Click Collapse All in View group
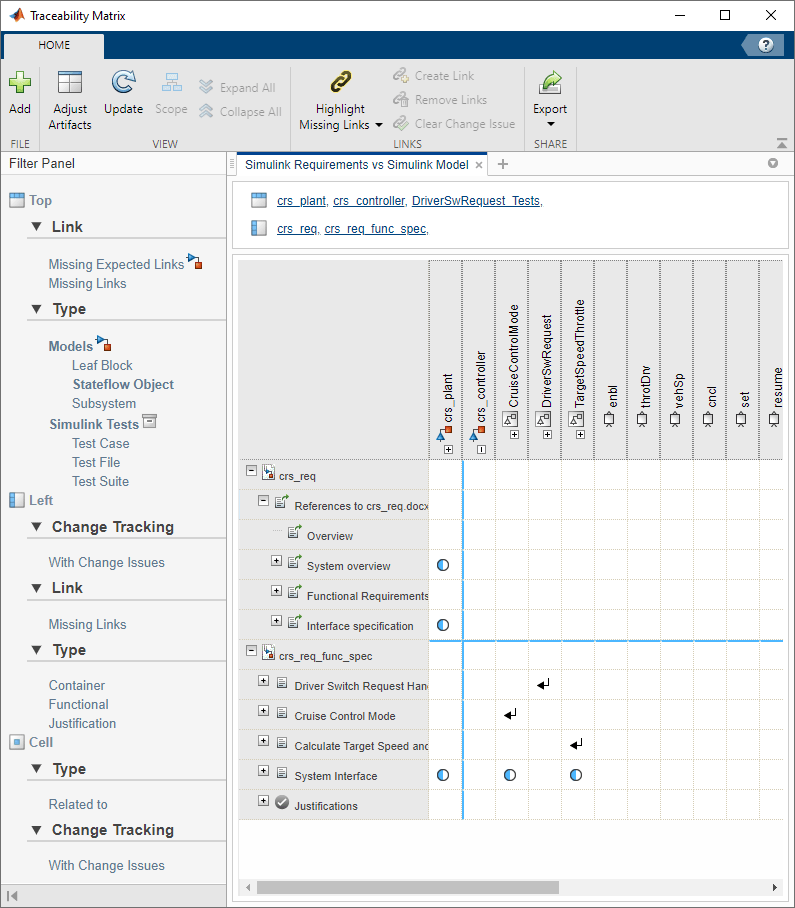The width and height of the screenshot is (795, 908). [240, 111]
